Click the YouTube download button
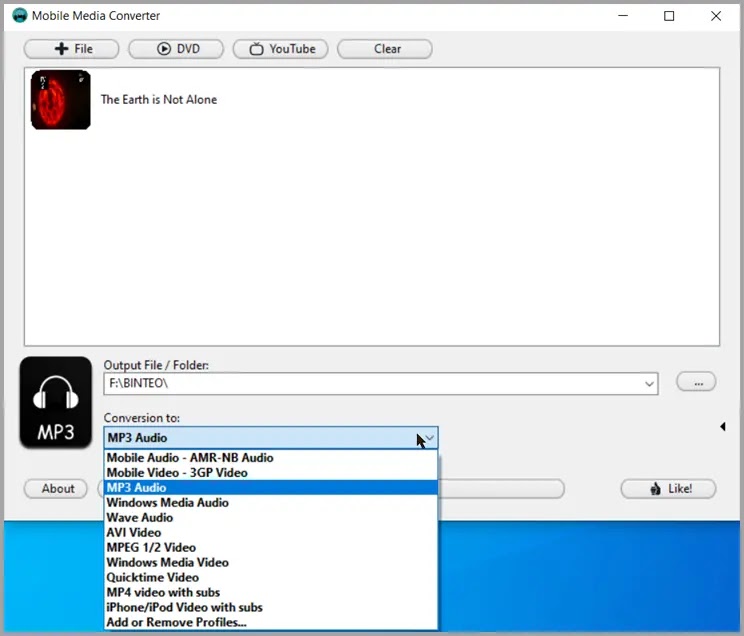 click(280, 49)
